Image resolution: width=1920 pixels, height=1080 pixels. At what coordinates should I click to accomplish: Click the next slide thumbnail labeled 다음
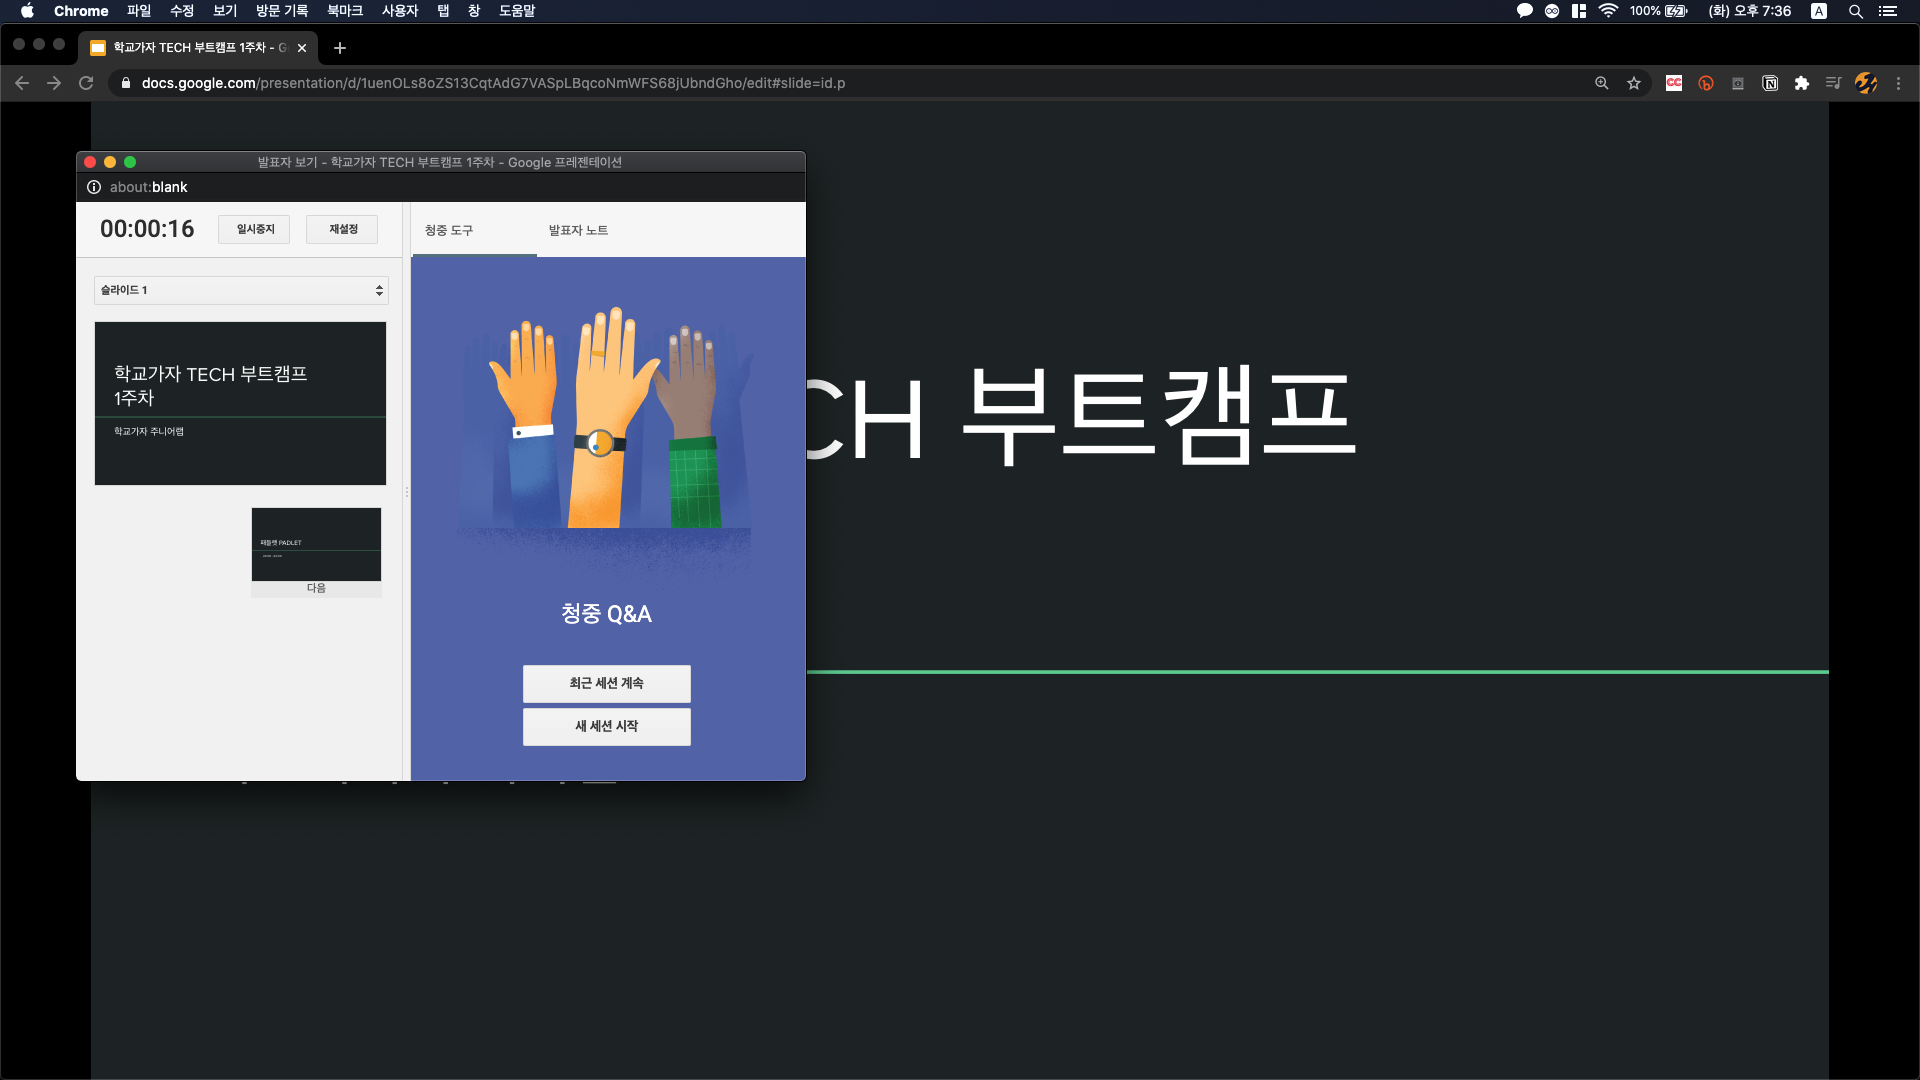pyautogui.click(x=316, y=545)
